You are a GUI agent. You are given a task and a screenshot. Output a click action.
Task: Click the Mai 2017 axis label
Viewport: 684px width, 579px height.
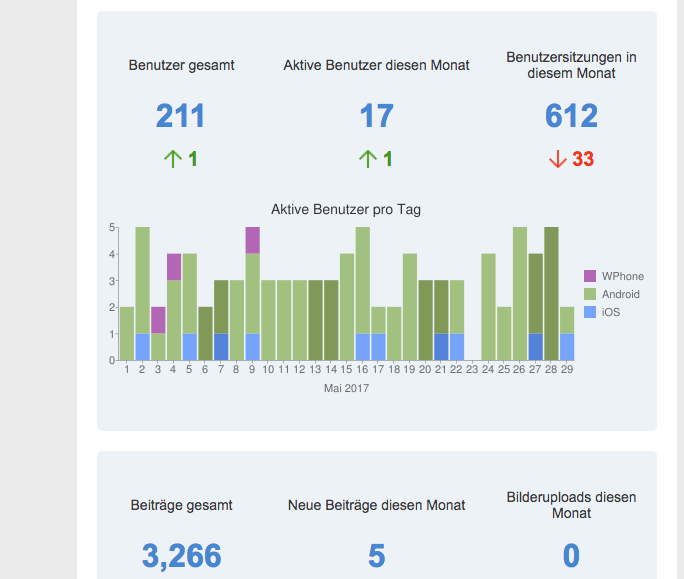tap(346, 388)
